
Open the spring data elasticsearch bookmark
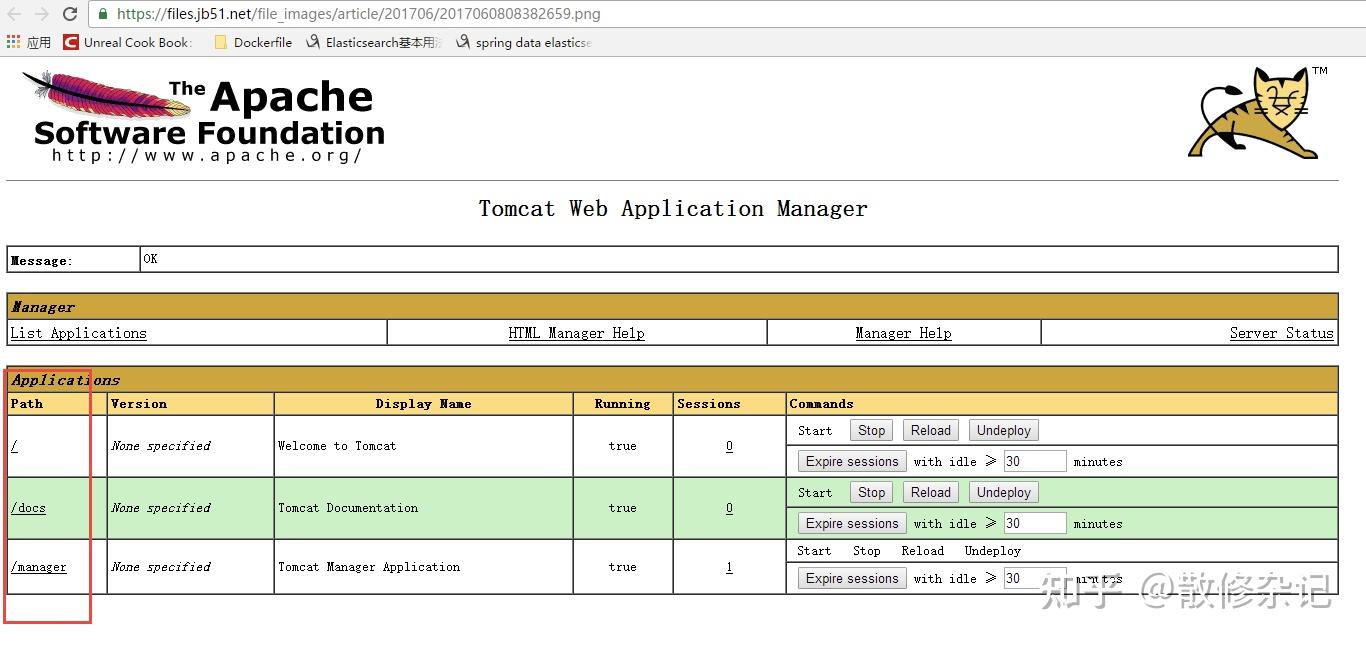pyautogui.click(x=524, y=42)
